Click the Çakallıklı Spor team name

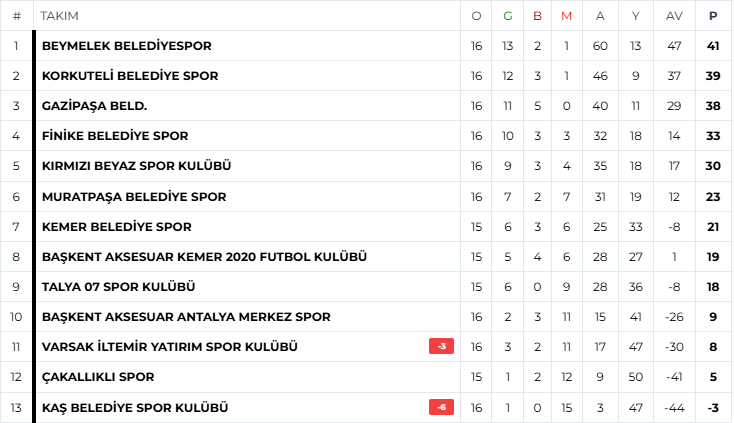pos(97,377)
